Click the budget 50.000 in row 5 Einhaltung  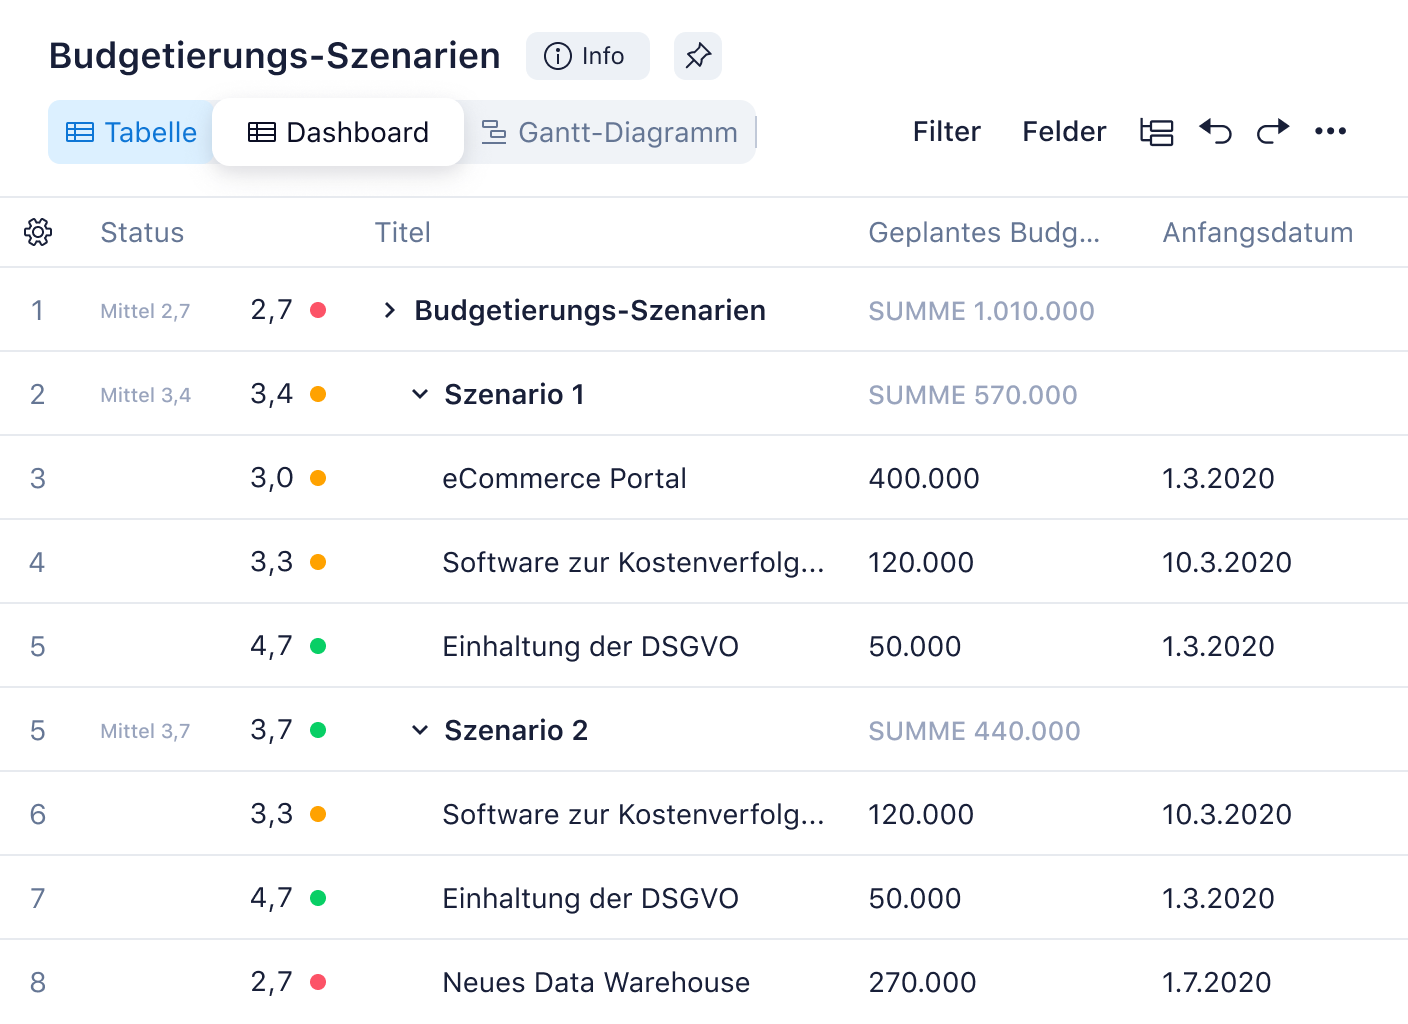click(x=915, y=647)
